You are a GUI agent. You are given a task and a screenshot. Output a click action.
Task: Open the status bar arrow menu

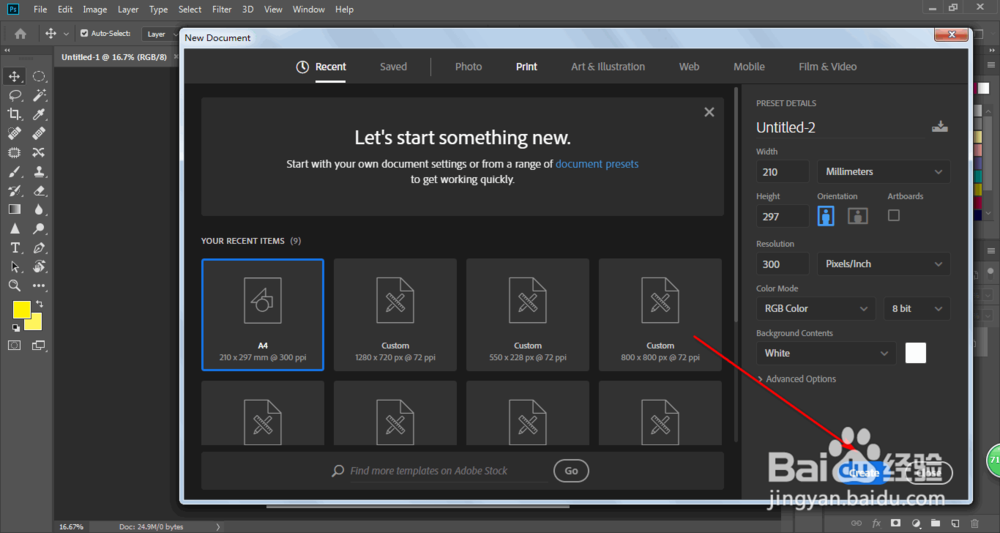(x=218, y=527)
